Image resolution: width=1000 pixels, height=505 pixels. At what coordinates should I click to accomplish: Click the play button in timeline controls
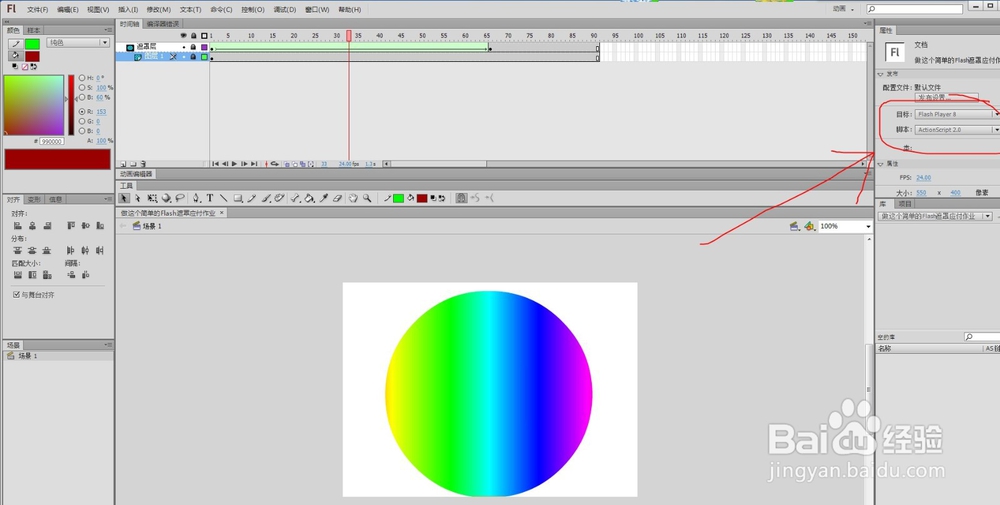[x=234, y=164]
